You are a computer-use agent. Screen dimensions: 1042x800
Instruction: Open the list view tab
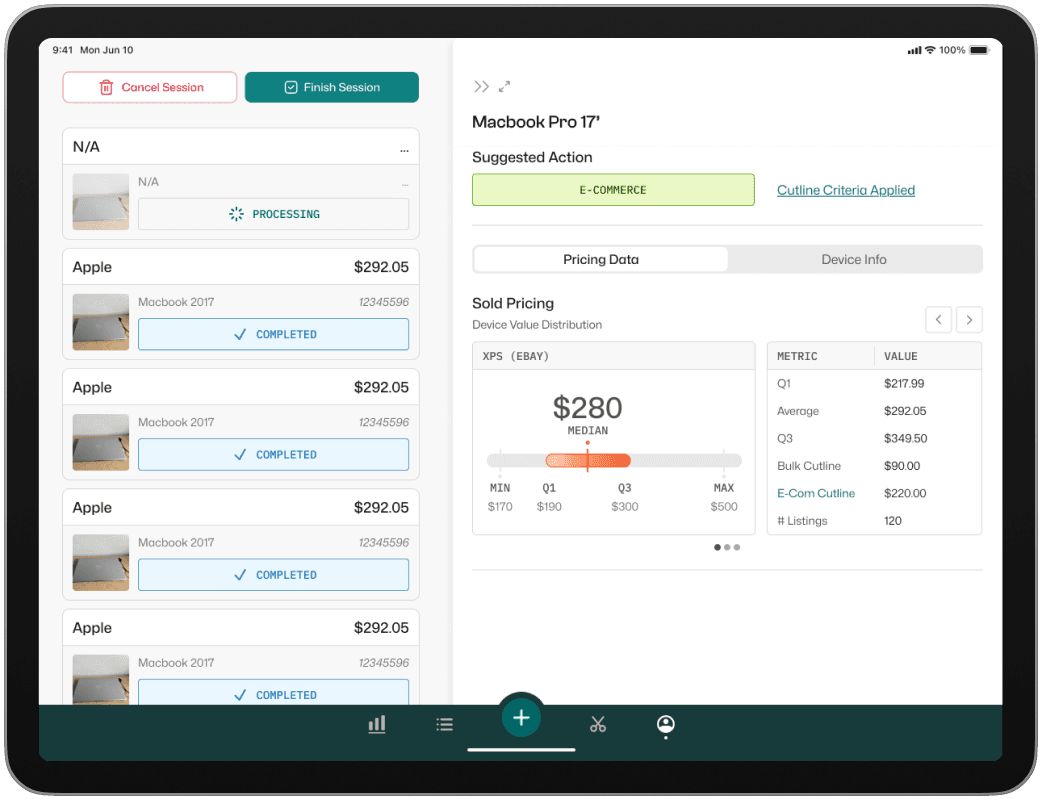click(445, 724)
